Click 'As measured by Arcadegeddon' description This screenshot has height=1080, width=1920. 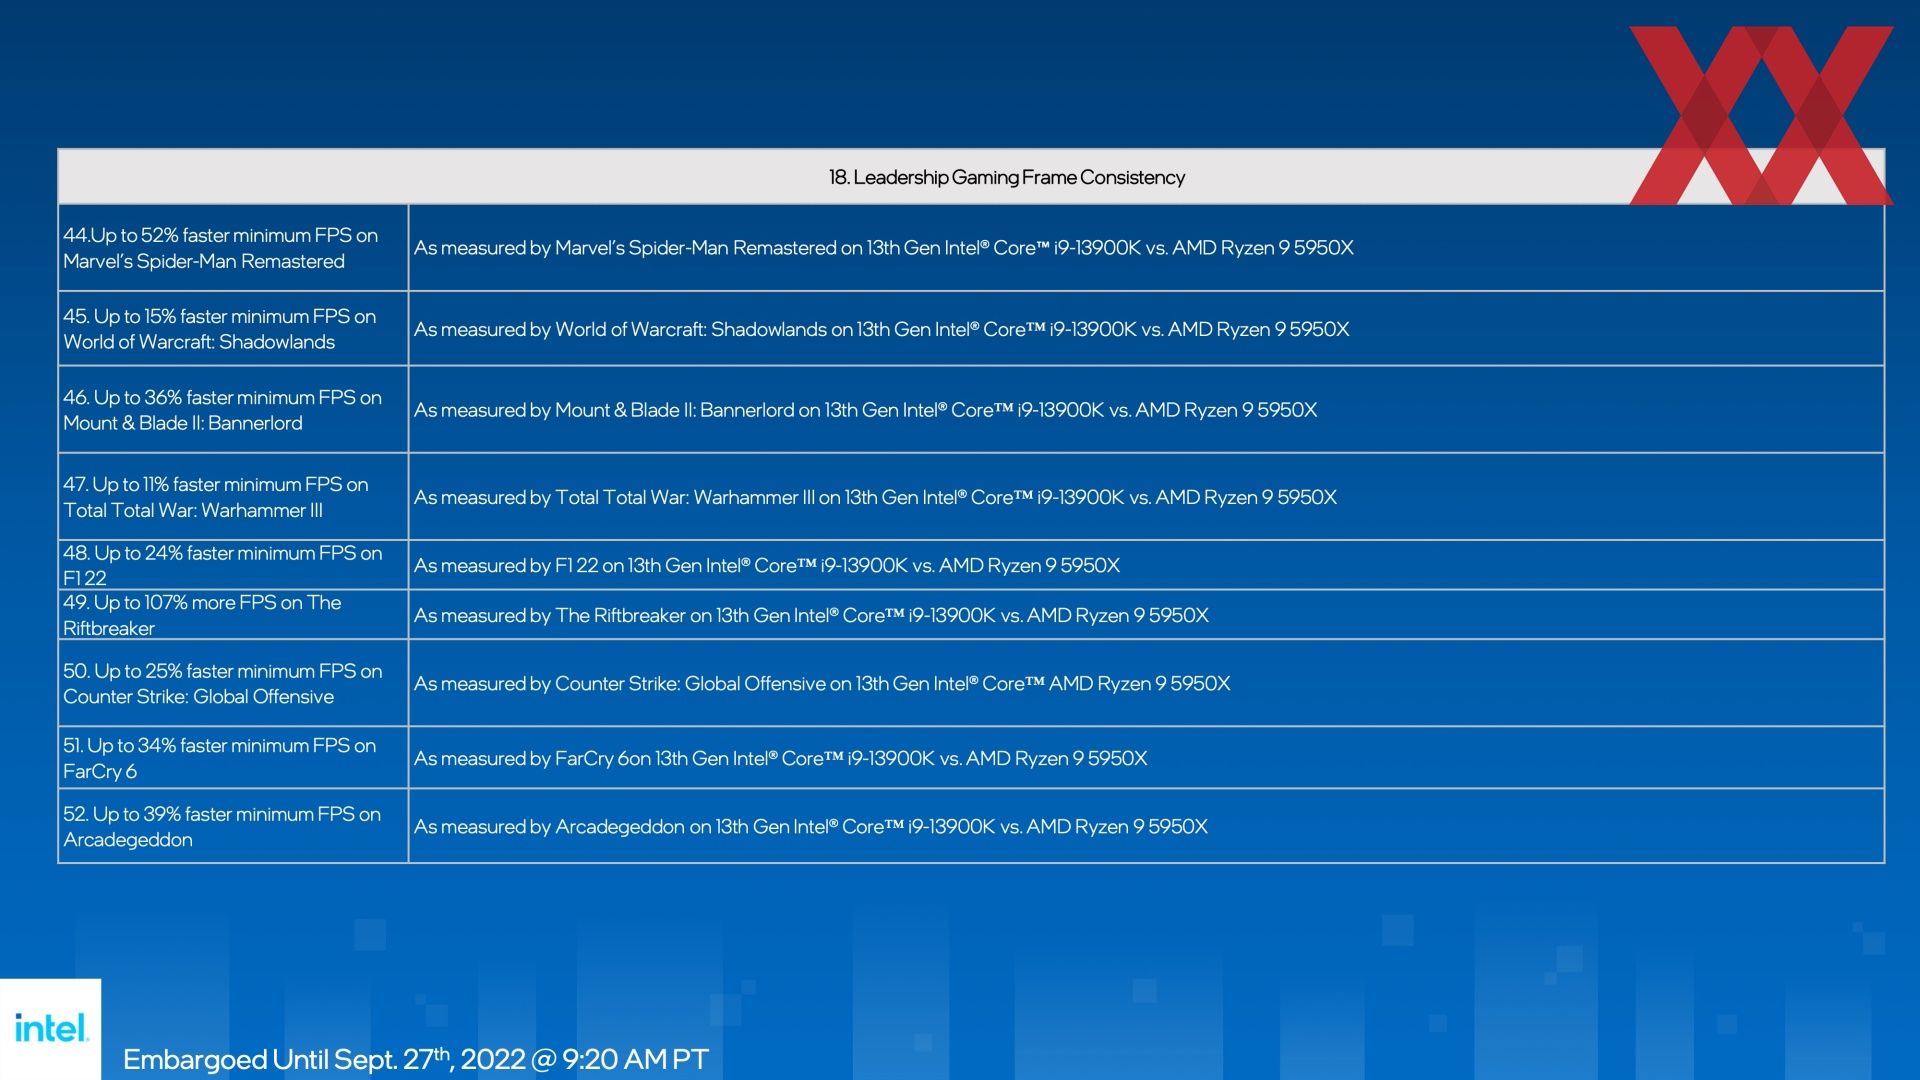tap(811, 827)
